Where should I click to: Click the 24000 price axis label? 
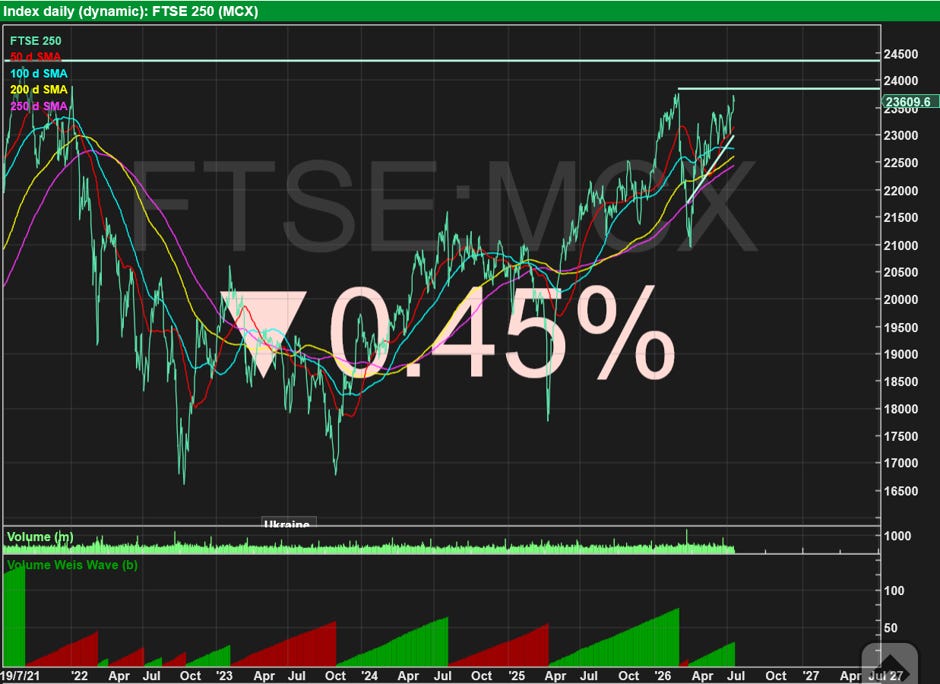tap(901, 81)
